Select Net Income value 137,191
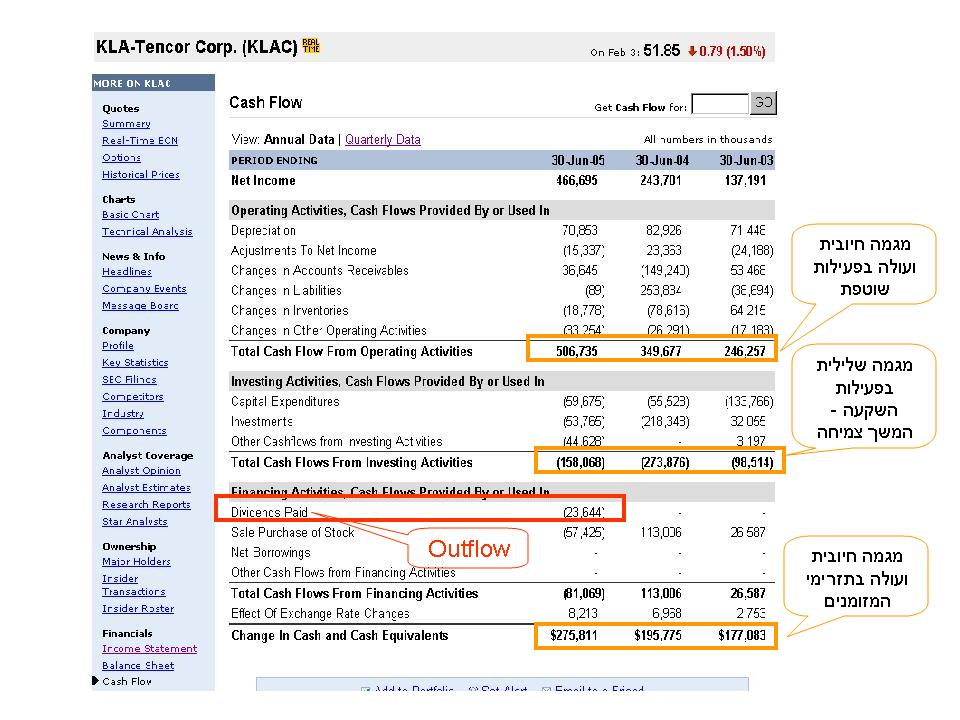The height and width of the screenshot is (720, 960). pos(745,181)
